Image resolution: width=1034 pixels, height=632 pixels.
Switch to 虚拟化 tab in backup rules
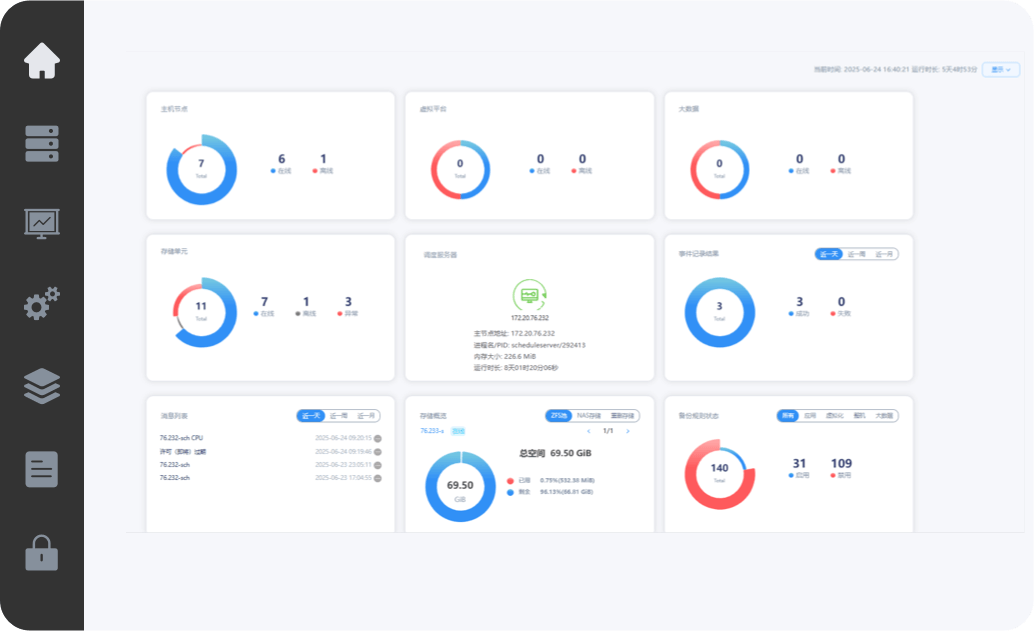pos(834,415)
